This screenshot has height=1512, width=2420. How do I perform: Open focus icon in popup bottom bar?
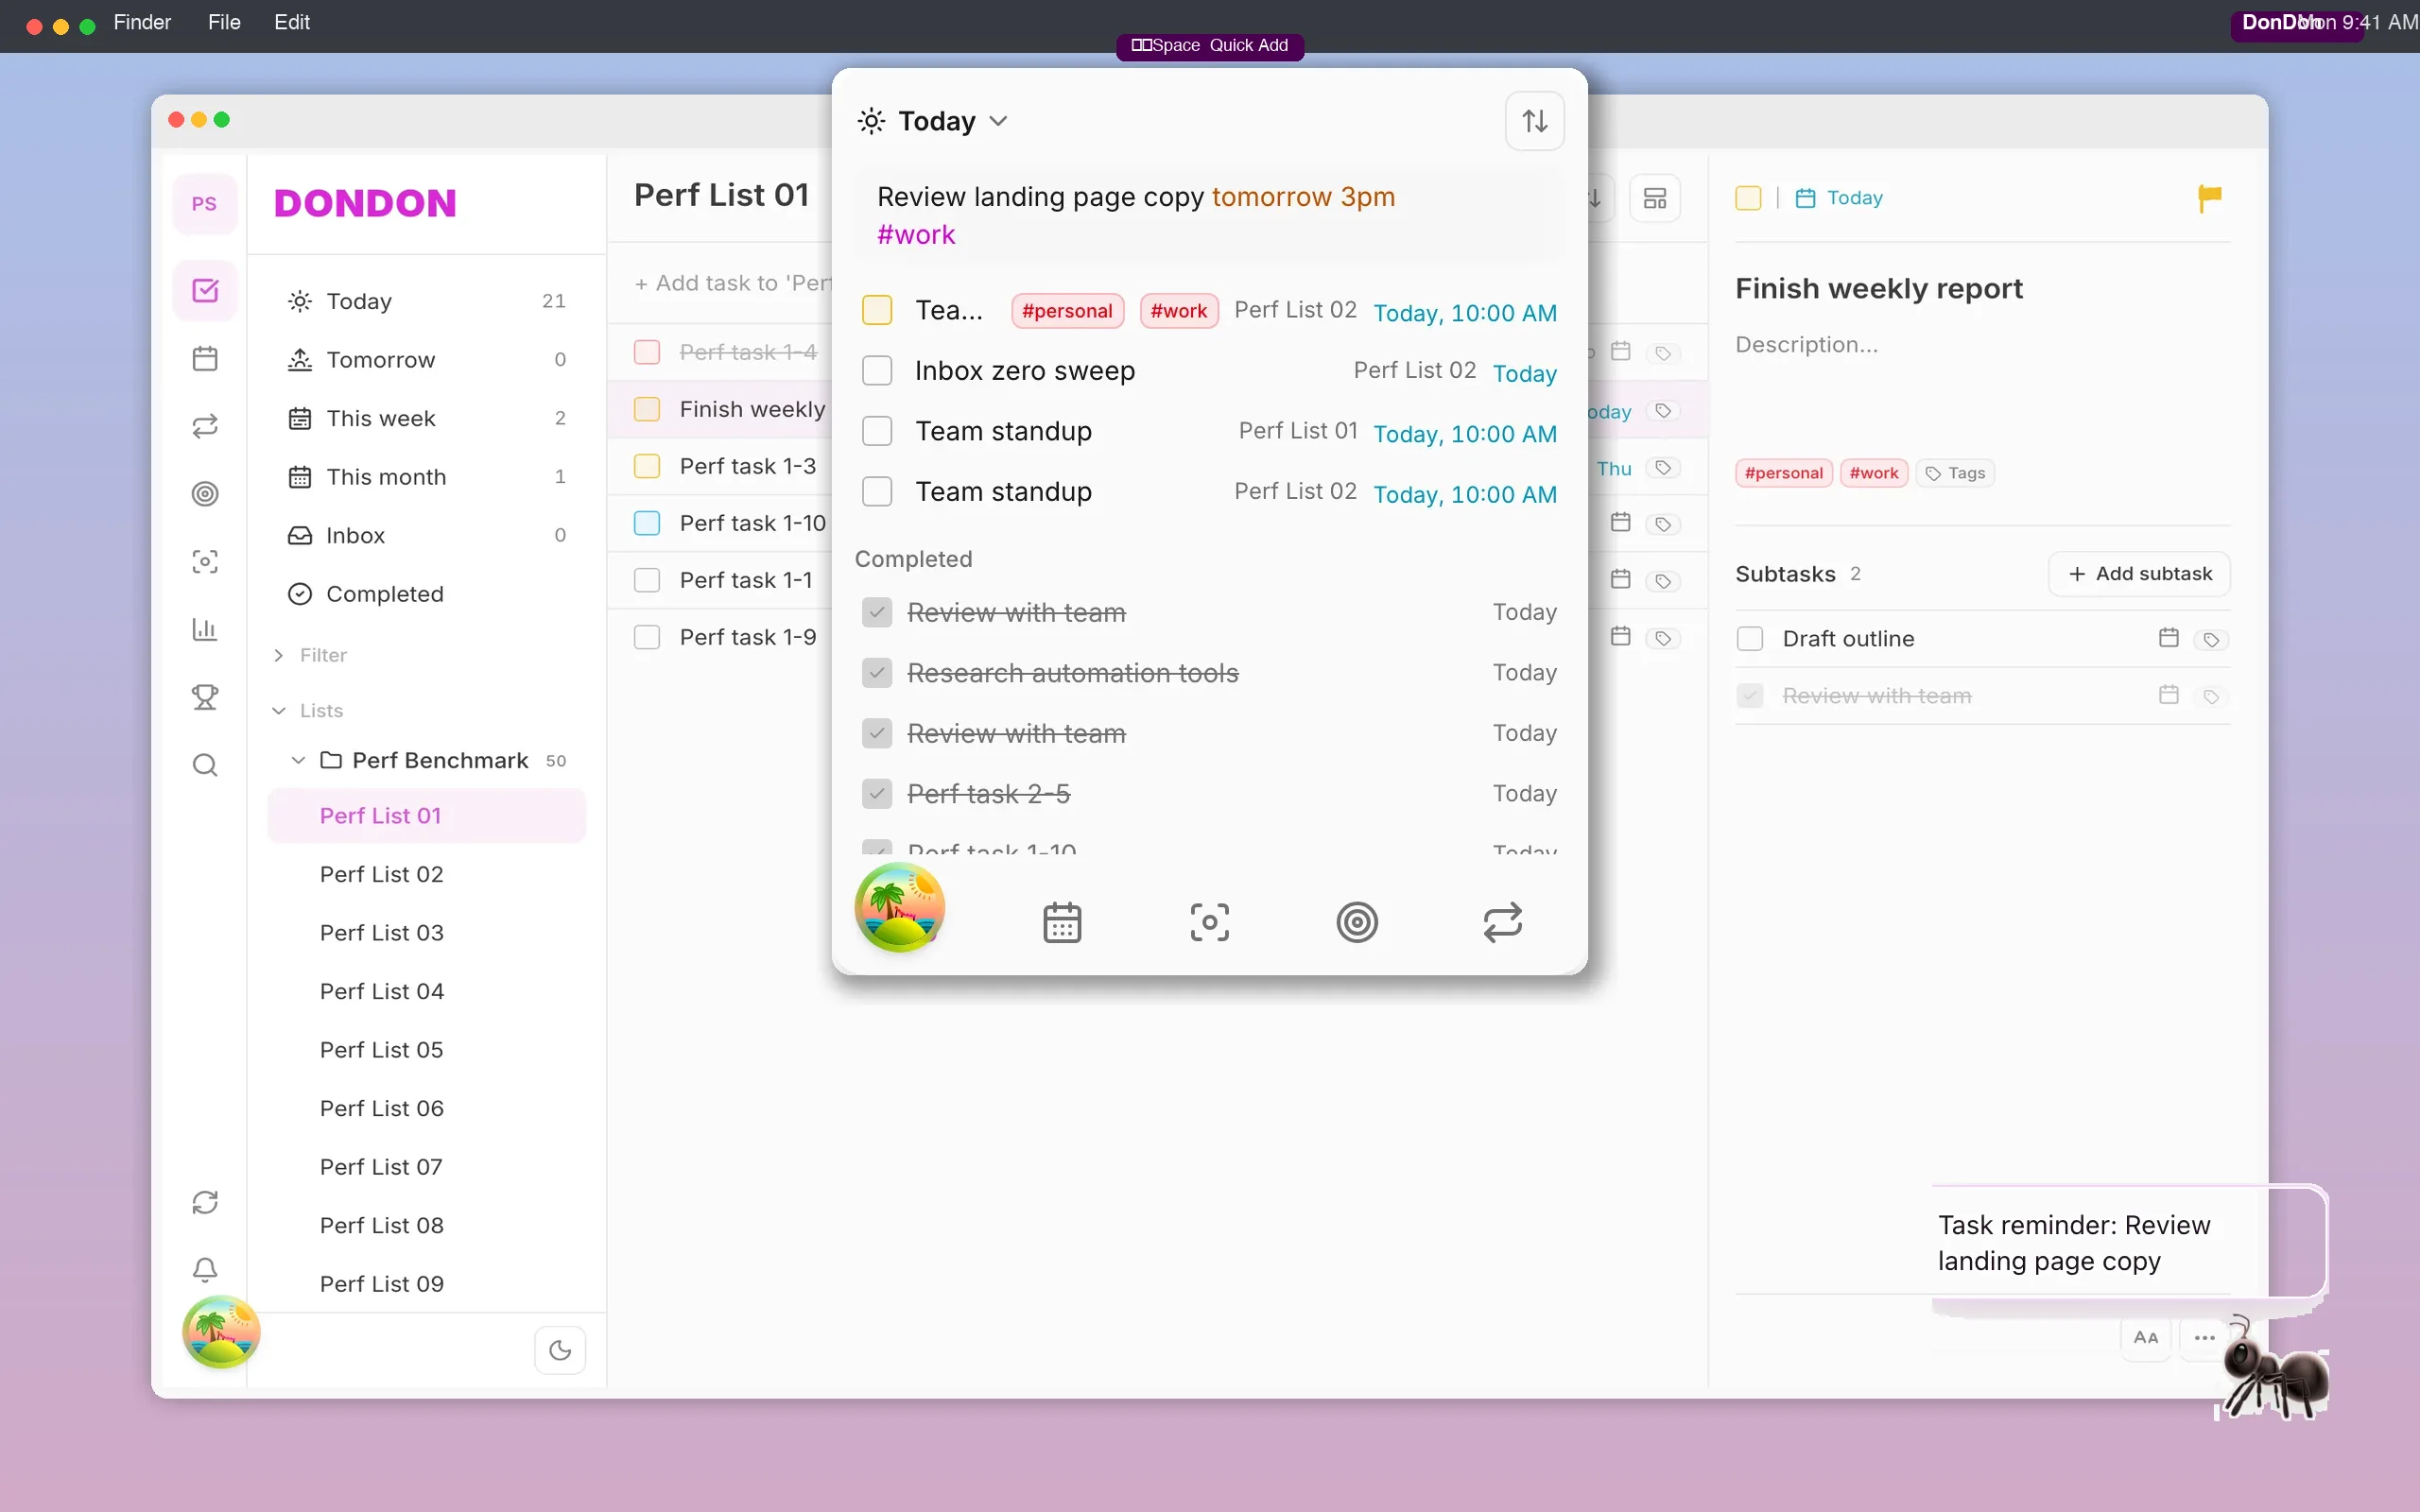pyautogui.click(x=1210, y=922)
